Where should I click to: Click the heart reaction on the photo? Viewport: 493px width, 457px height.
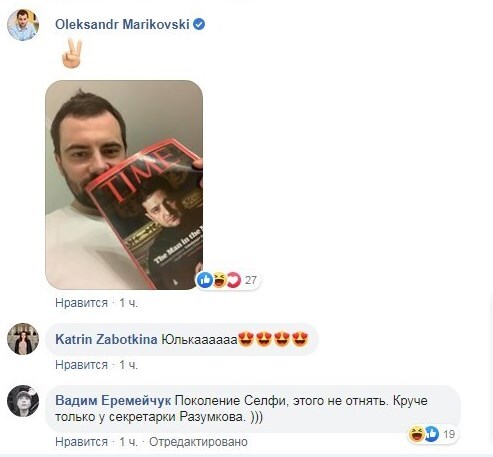[x=234, y=280]
